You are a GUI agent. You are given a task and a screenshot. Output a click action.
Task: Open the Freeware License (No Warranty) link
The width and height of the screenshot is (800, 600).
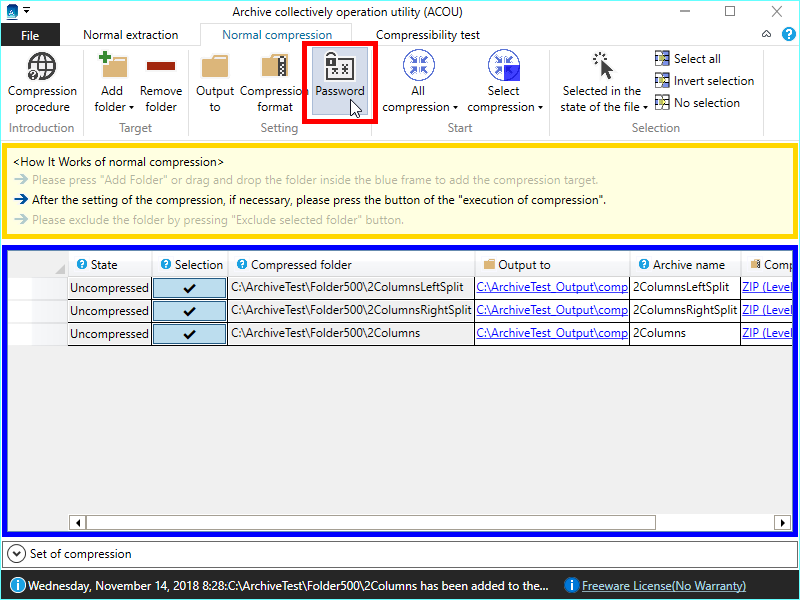(x=663, y=586)
